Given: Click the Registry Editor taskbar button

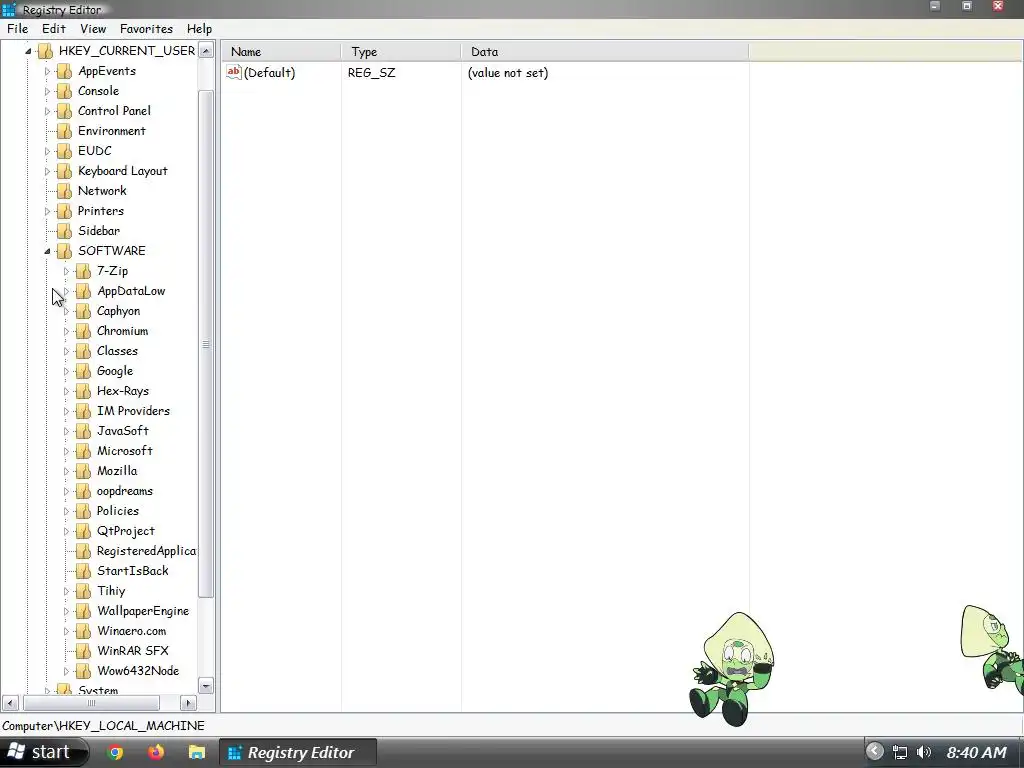Looking at the screenshot, I should click(x=297, y=752).
